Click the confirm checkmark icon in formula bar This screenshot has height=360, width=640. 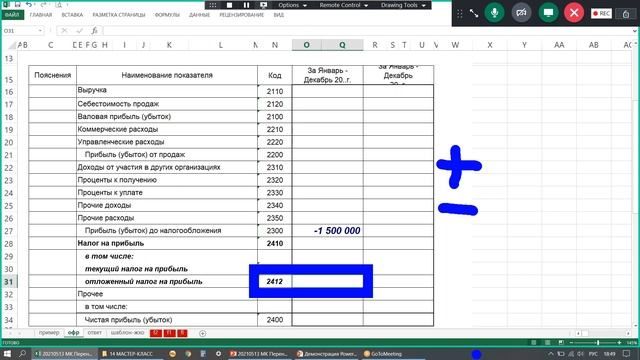(80, 31)
